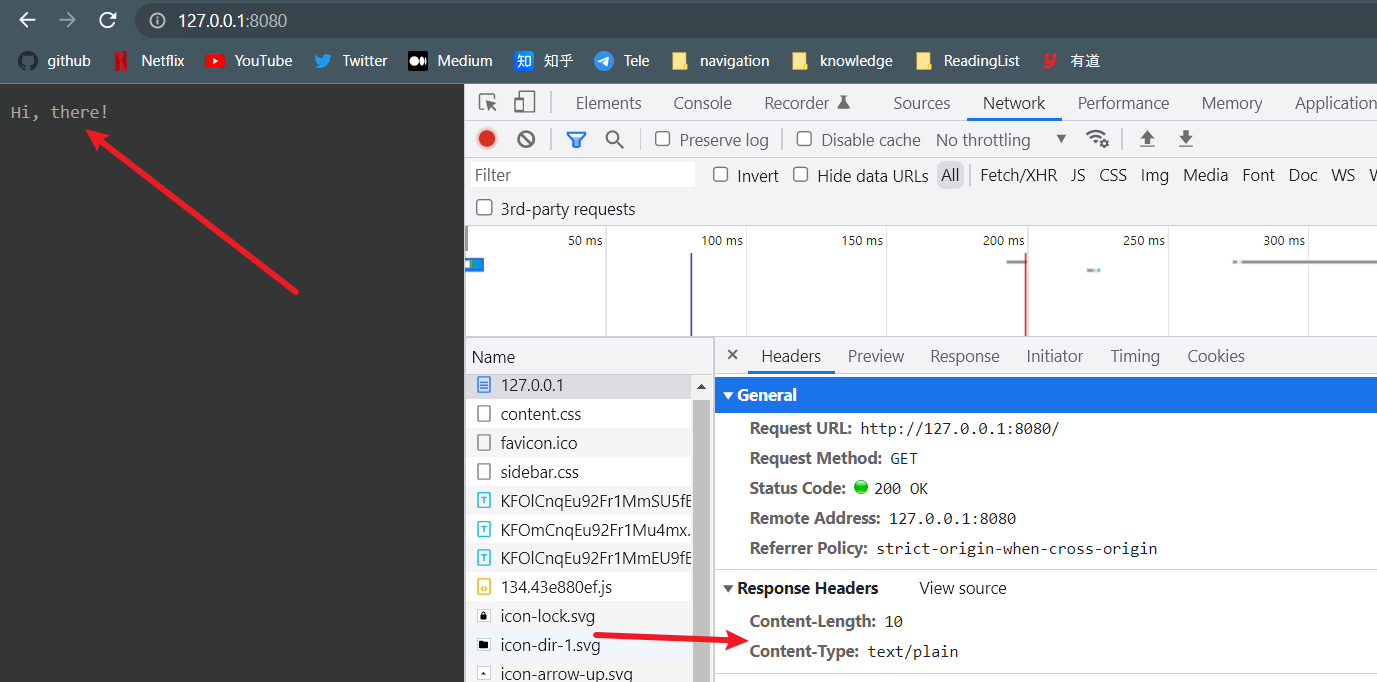Filter requests by Fetch/XHR

point(1018,175)
